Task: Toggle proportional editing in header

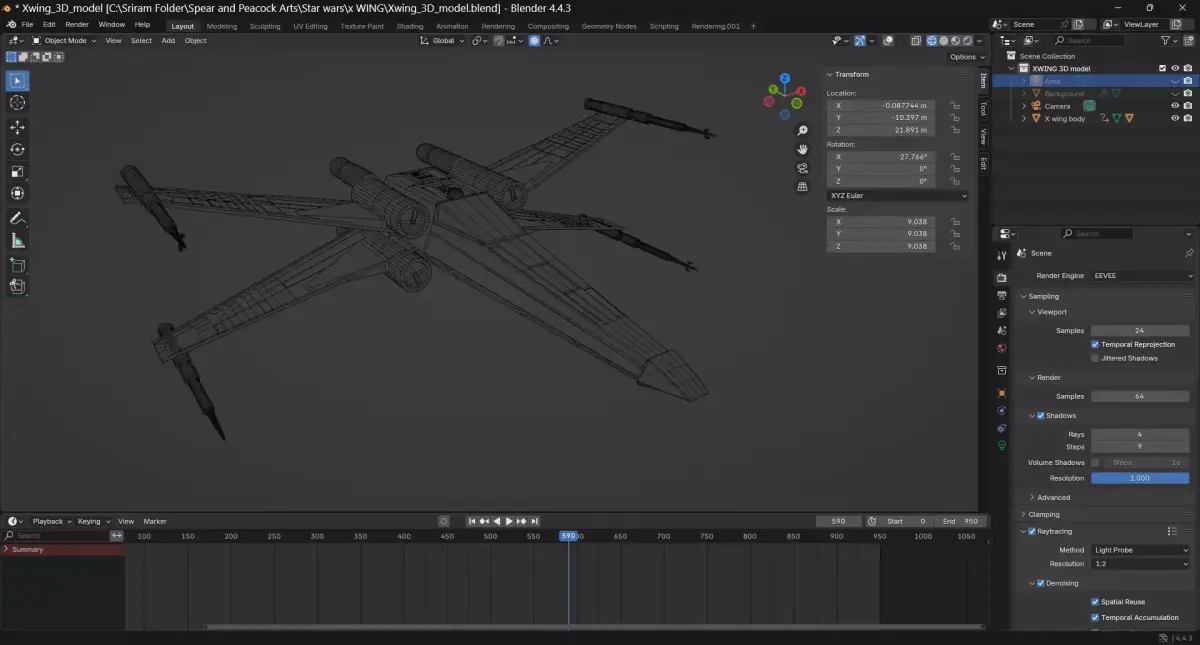Action: 535,41
